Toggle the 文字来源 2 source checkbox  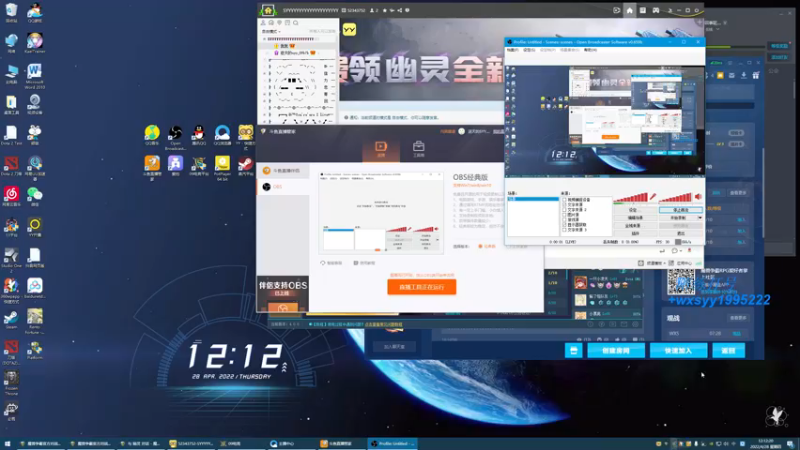click(564, 210)
